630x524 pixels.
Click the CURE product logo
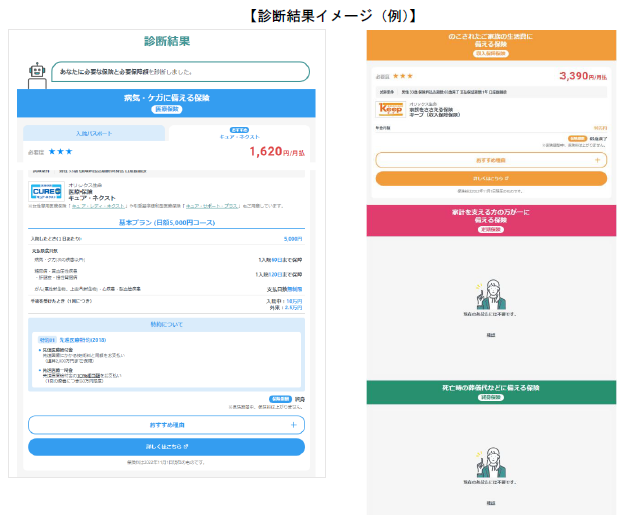[47, 192]
